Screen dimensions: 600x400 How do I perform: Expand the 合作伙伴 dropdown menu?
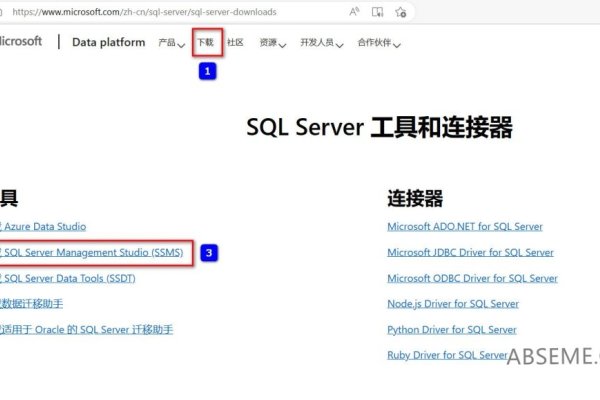379,42
